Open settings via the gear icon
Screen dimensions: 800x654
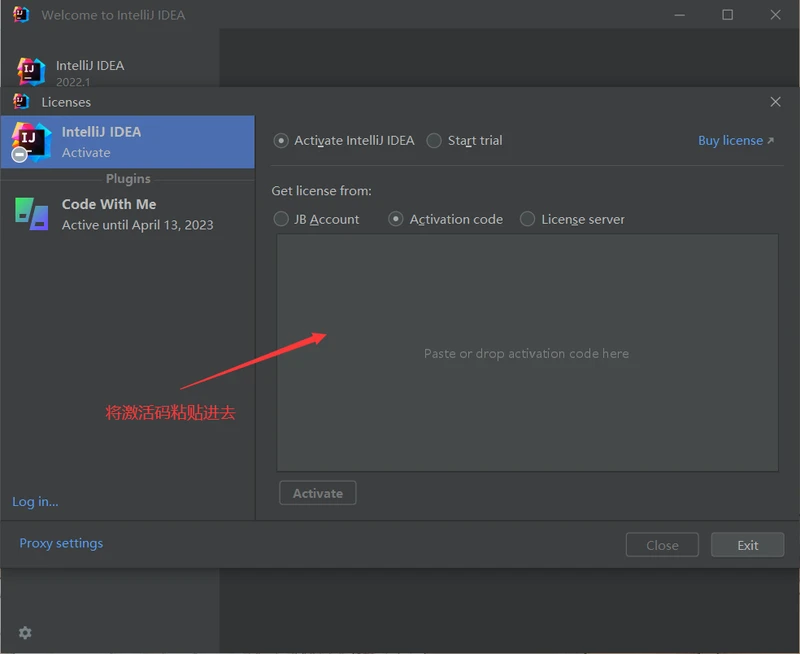(x=25, y=633)
